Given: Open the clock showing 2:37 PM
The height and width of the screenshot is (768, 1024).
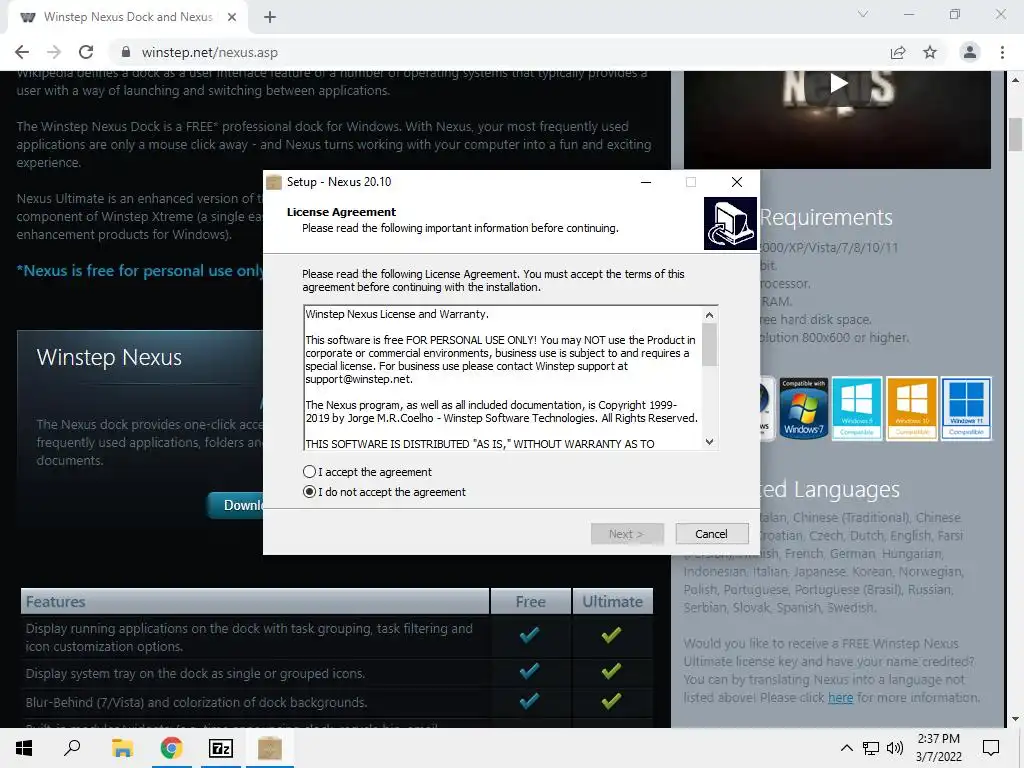Looking at the screenshot, I should 938,748.
